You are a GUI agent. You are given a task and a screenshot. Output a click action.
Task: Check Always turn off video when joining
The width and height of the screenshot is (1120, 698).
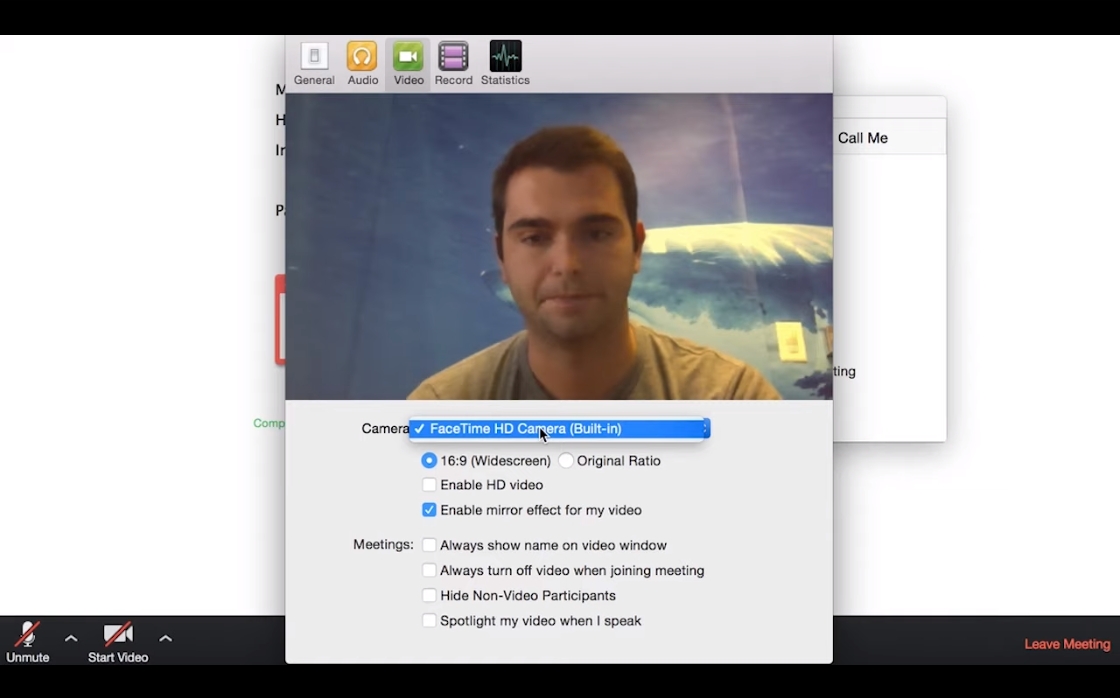click(429, 570)
